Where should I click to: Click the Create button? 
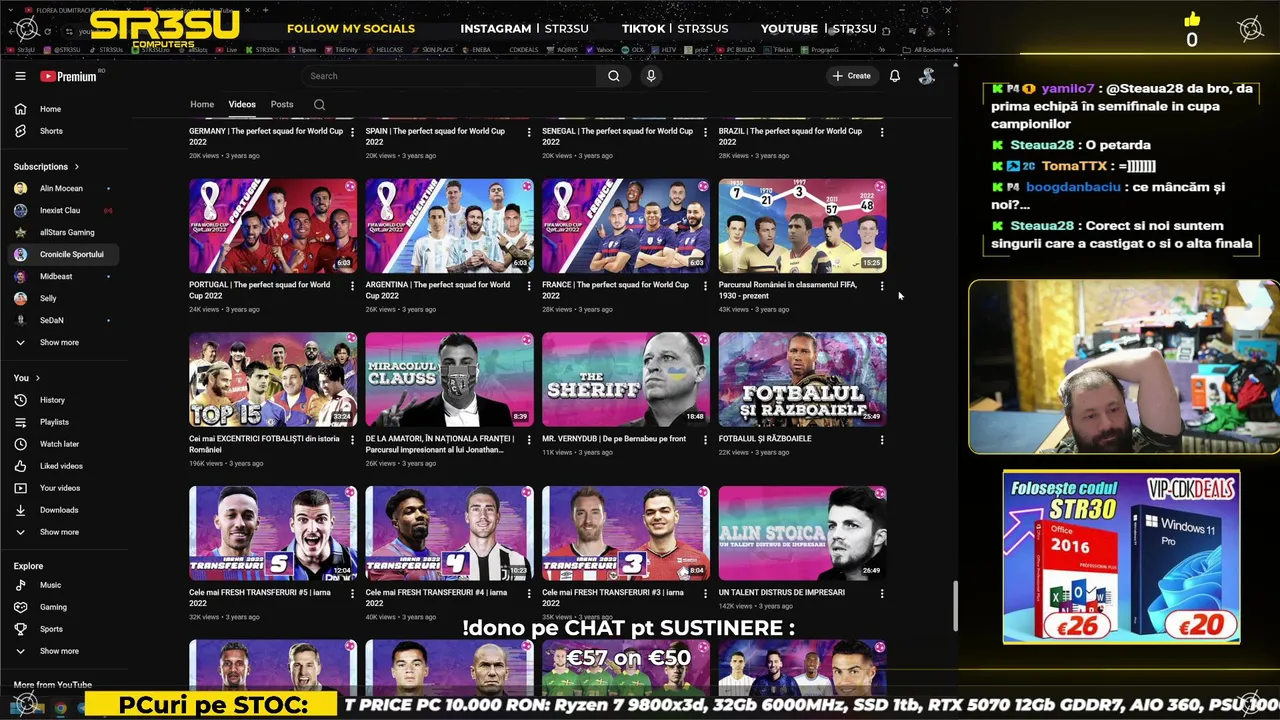click(x=851, y=76)
